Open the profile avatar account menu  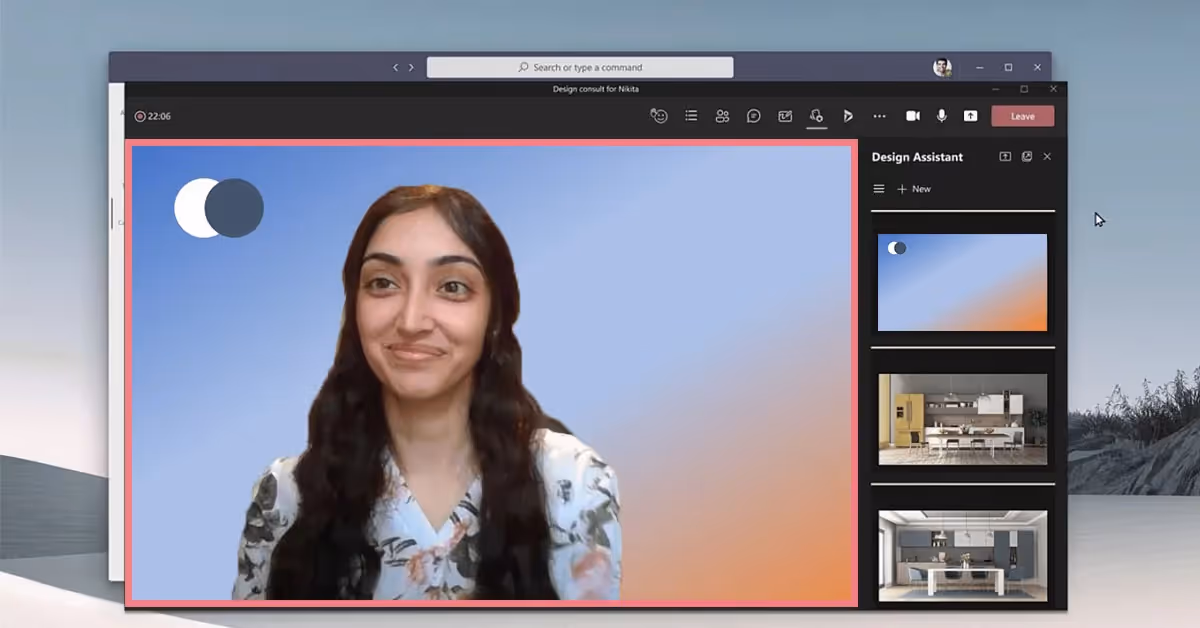coord(941,67)
